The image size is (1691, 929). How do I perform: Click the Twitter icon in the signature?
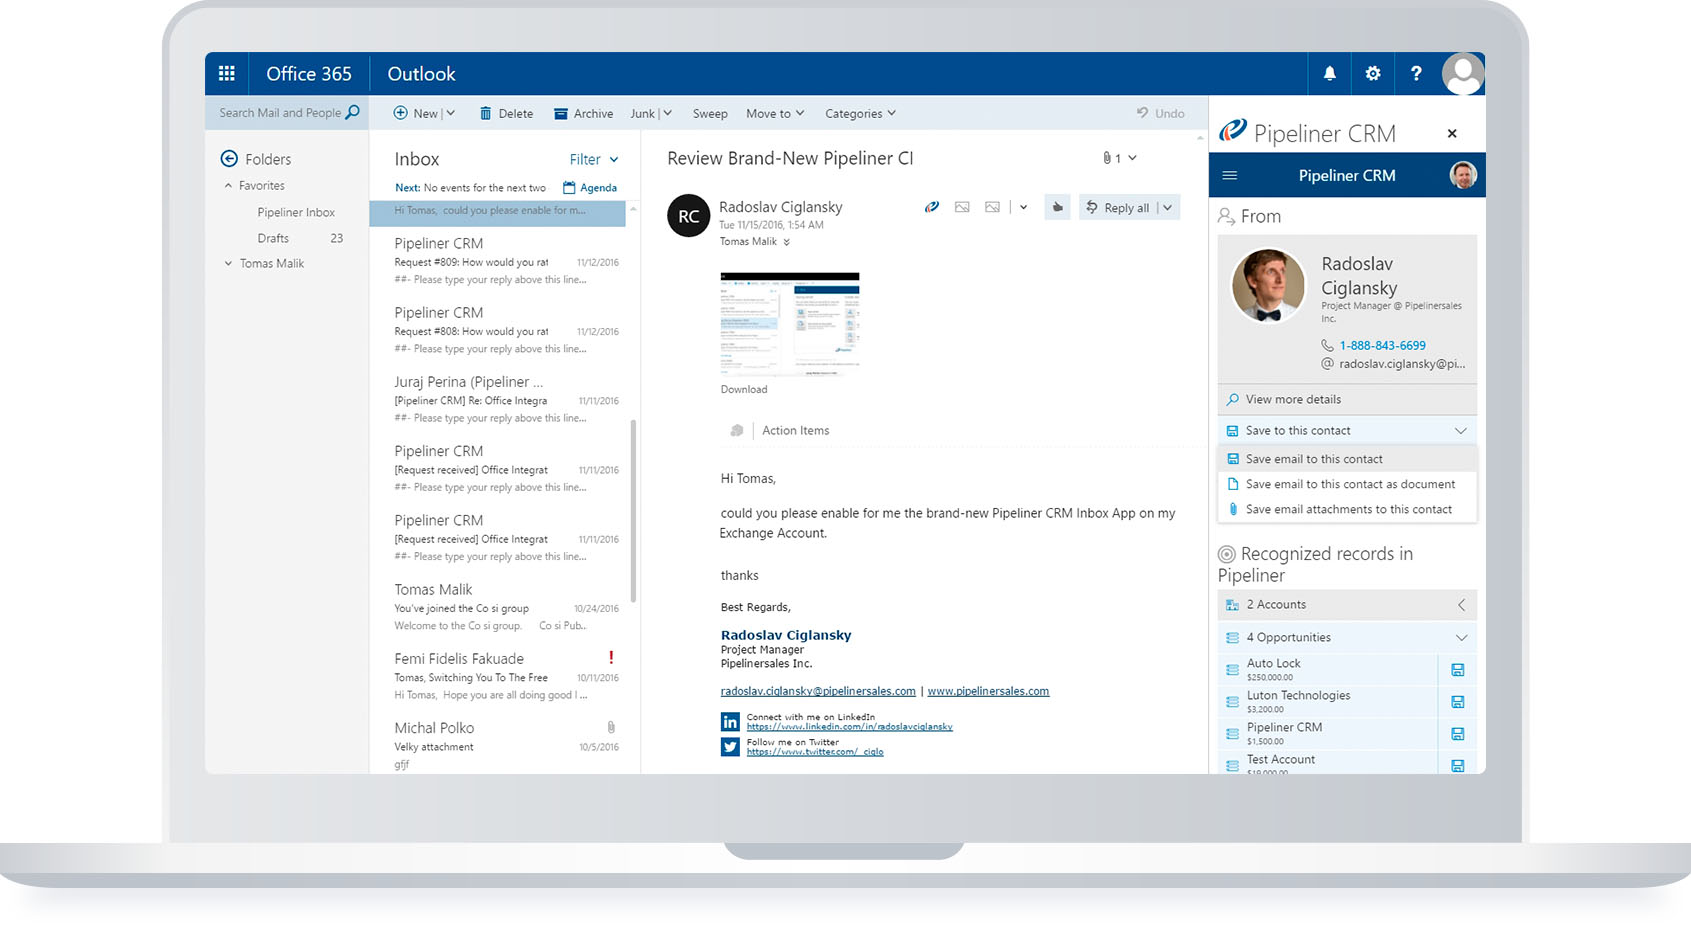730,747
